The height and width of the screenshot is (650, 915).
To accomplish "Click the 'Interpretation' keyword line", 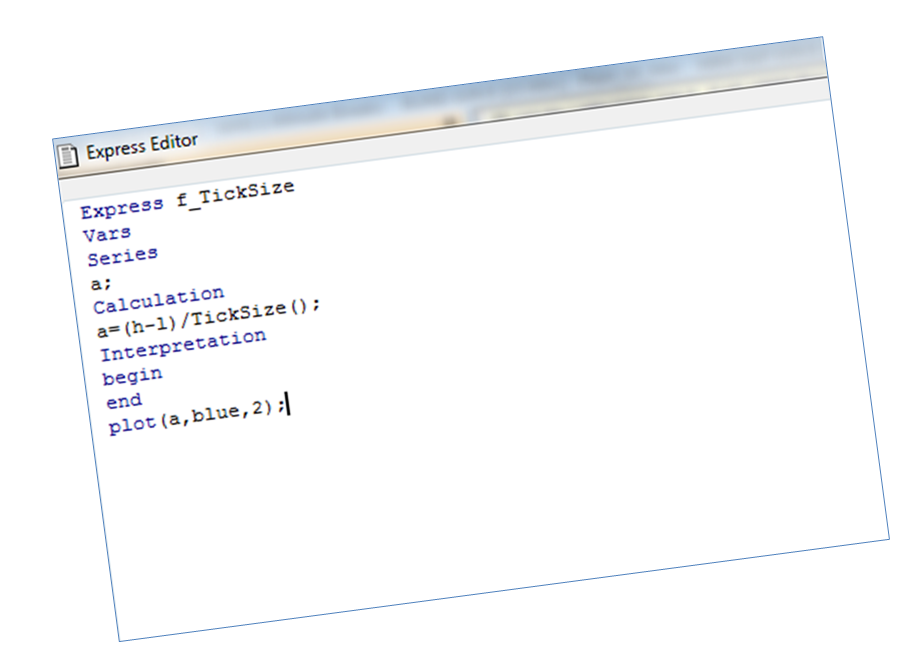I will (183, 345).
